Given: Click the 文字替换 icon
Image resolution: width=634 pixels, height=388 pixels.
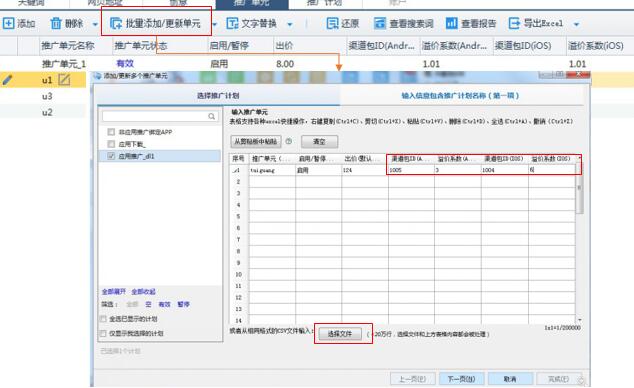Looking at the screenshot, I should point(232,23).
